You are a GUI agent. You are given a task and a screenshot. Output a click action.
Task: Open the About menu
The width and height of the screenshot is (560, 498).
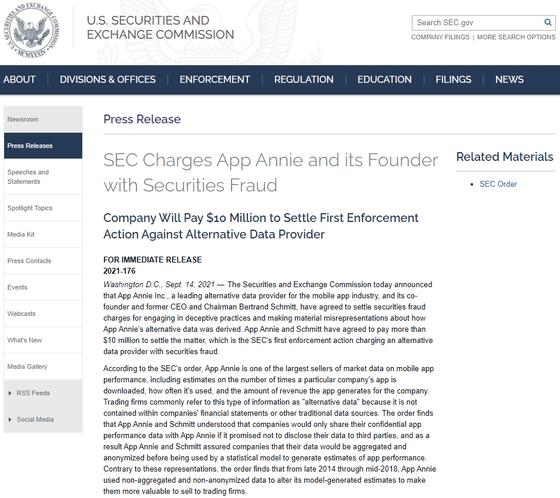(19, 79)
